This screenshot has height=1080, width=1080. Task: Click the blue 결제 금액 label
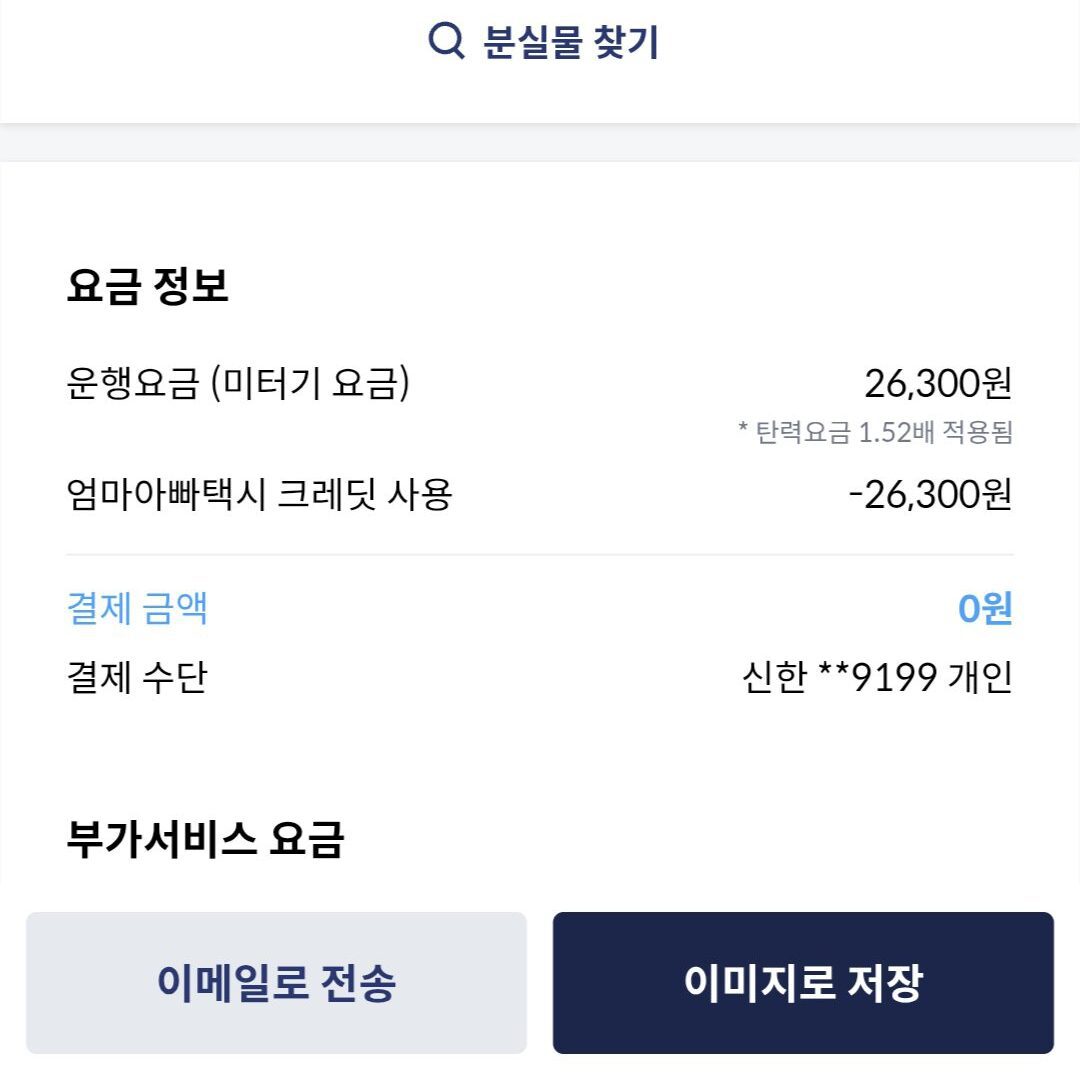pos(137,608)
